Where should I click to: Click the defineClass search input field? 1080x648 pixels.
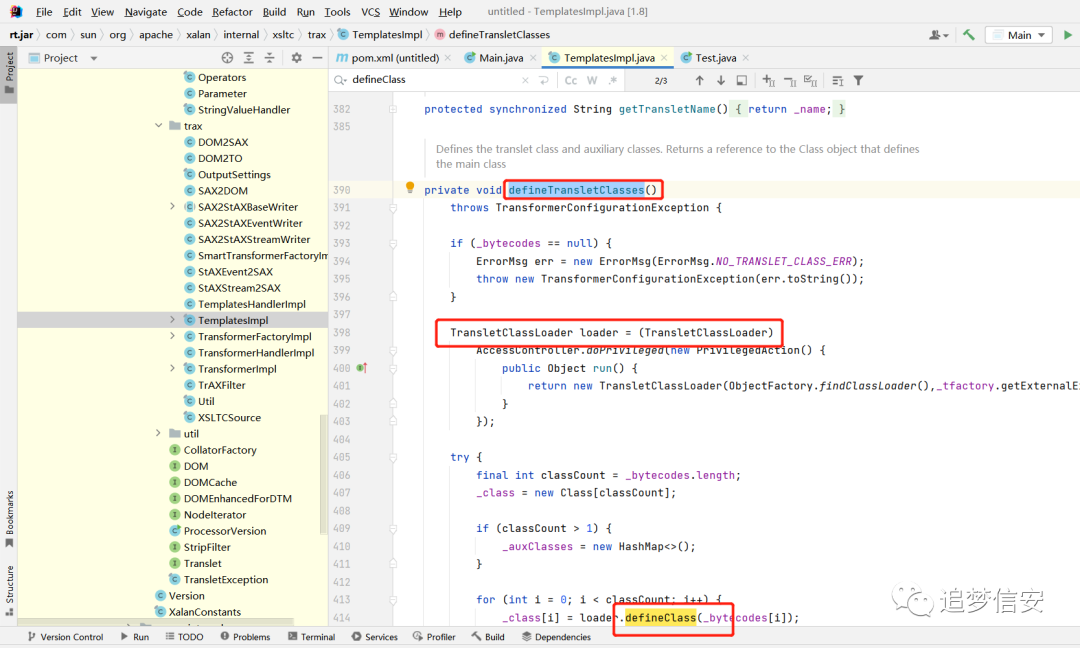click(x=434, y=80)
